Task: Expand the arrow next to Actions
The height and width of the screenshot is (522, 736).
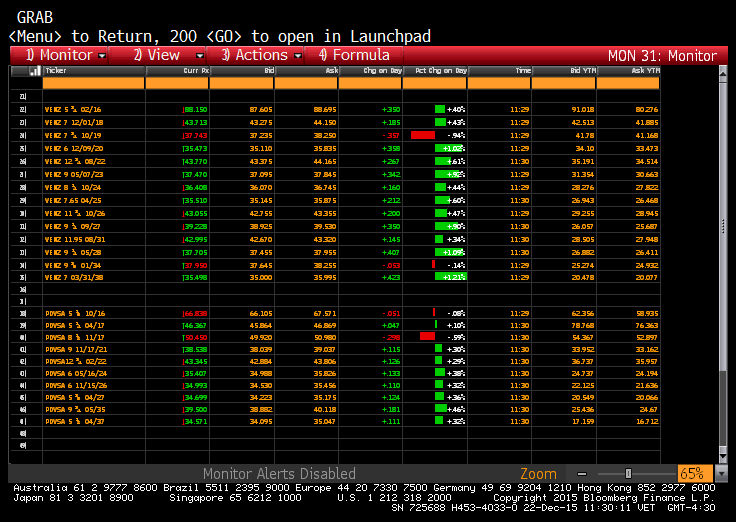Action: tap(298, 56)
